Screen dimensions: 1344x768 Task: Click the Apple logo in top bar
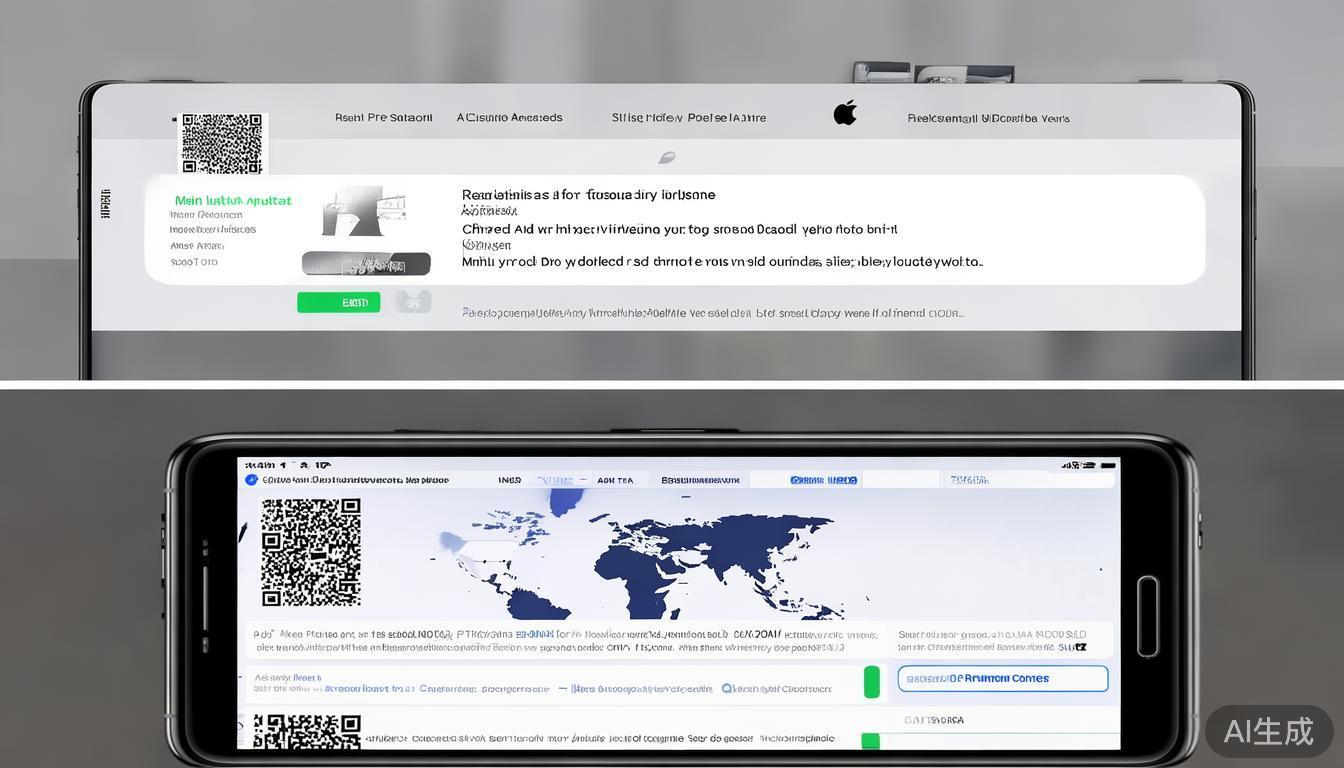(x=845, y=113)
